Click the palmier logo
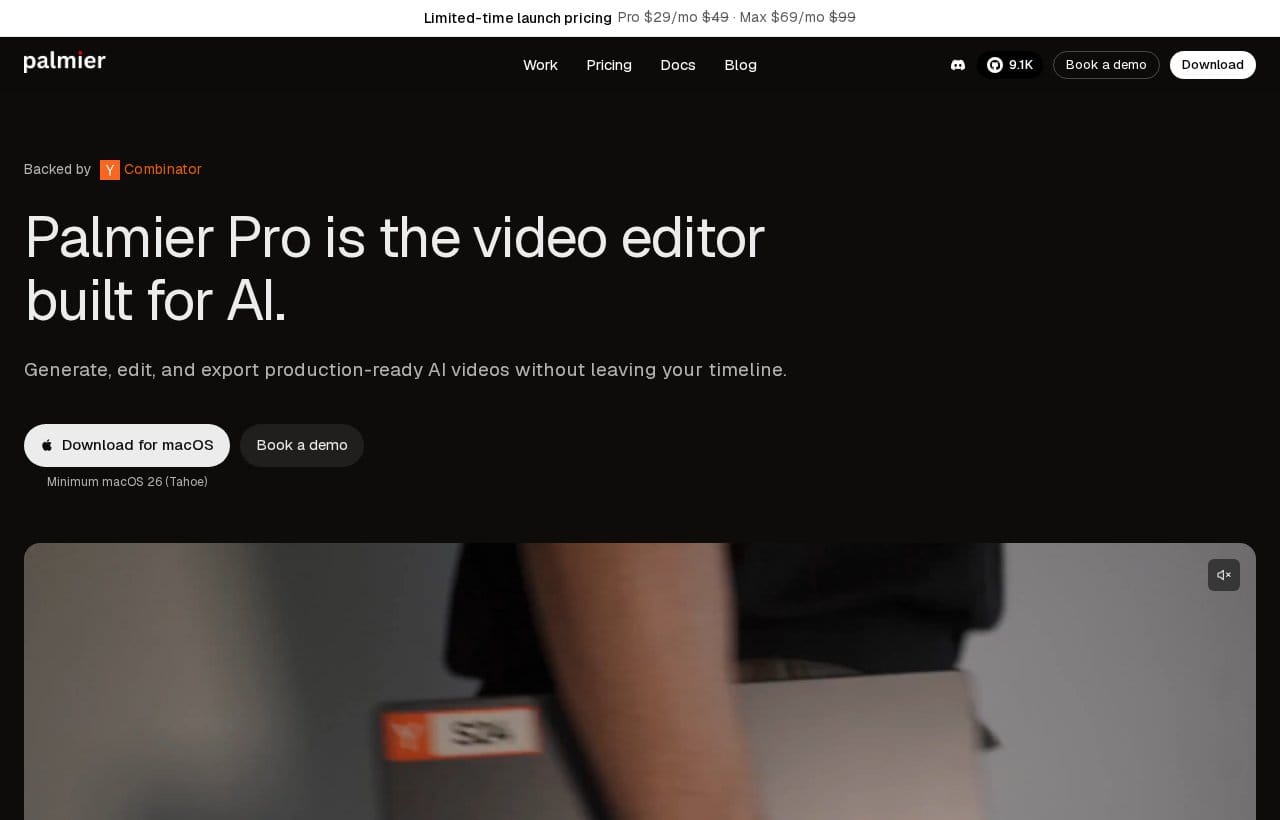1280x820 pixels. 65,62
